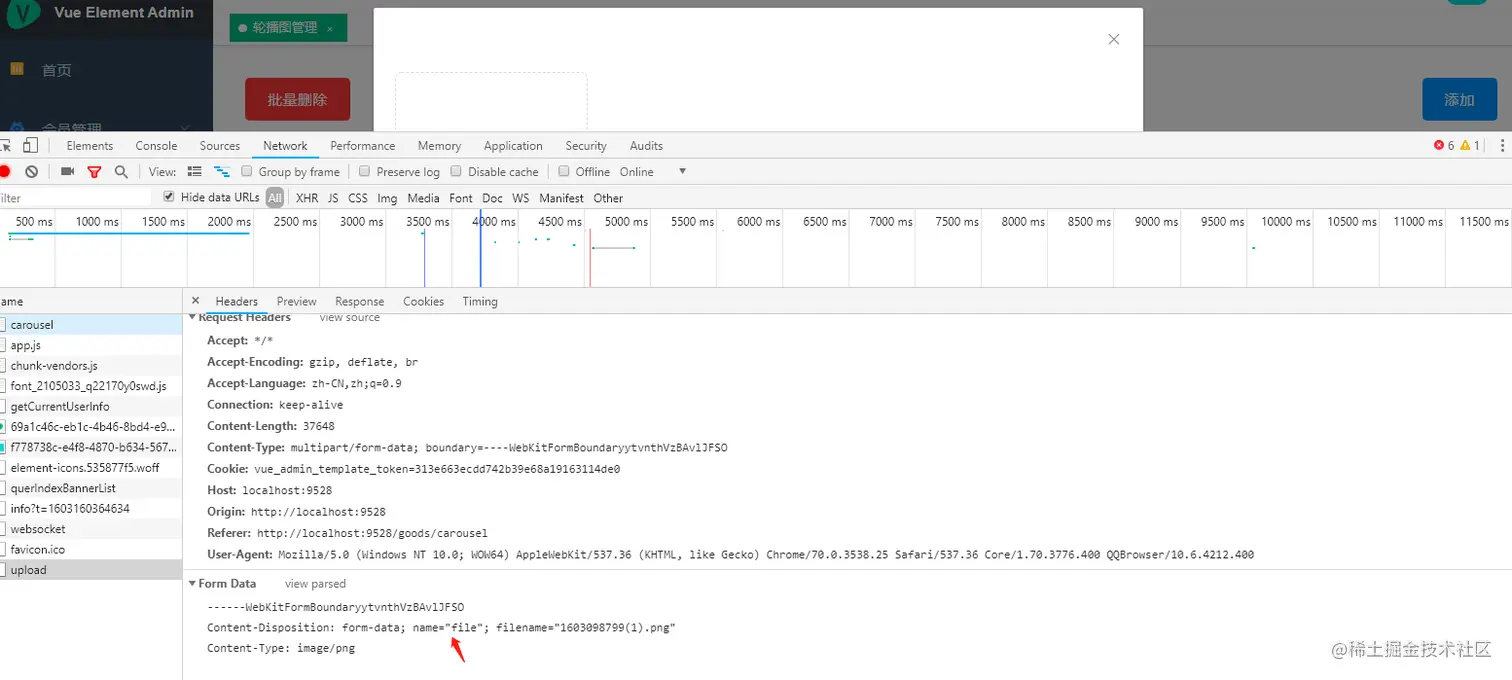Select the Network panel tab
Viewport: 1512px width, 680px height.
285,146
